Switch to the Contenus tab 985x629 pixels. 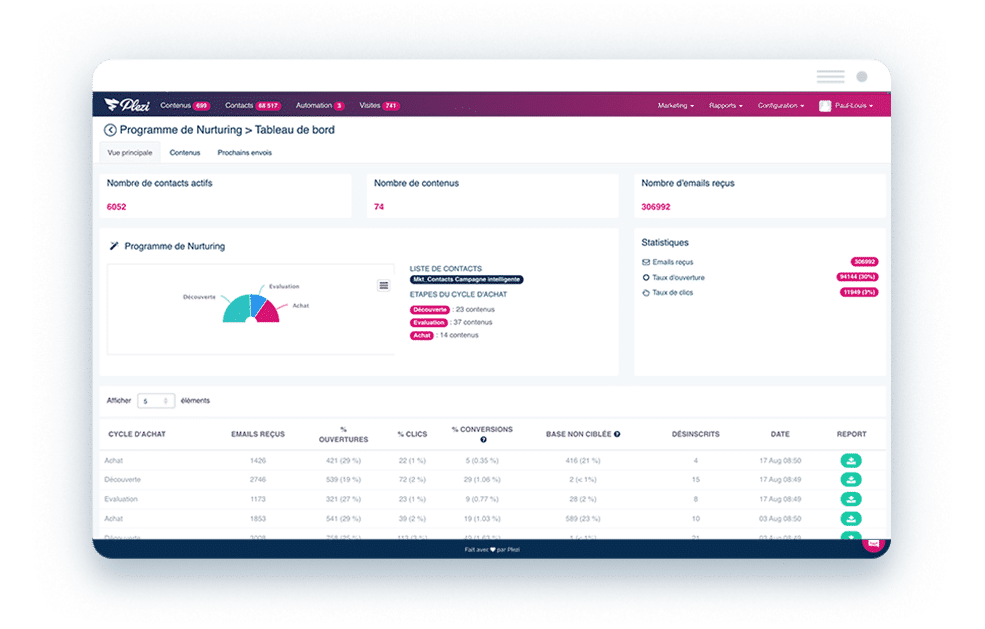point(185,153)
